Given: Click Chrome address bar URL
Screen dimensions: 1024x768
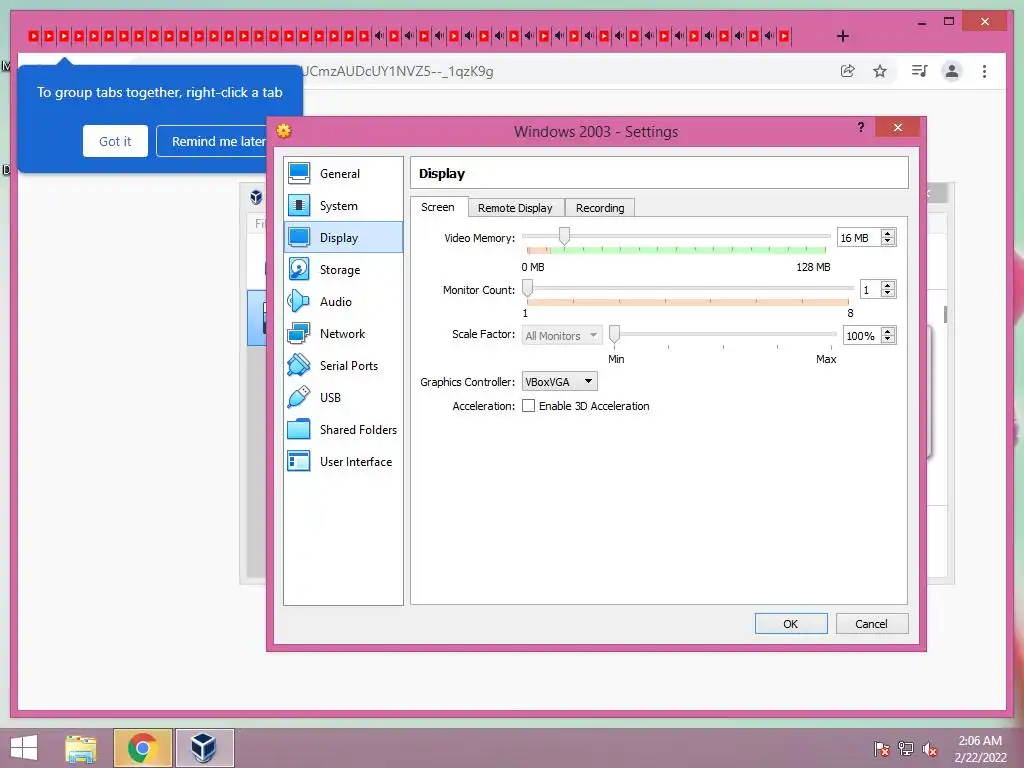Looking at the screenshot, I should (397, 71).
